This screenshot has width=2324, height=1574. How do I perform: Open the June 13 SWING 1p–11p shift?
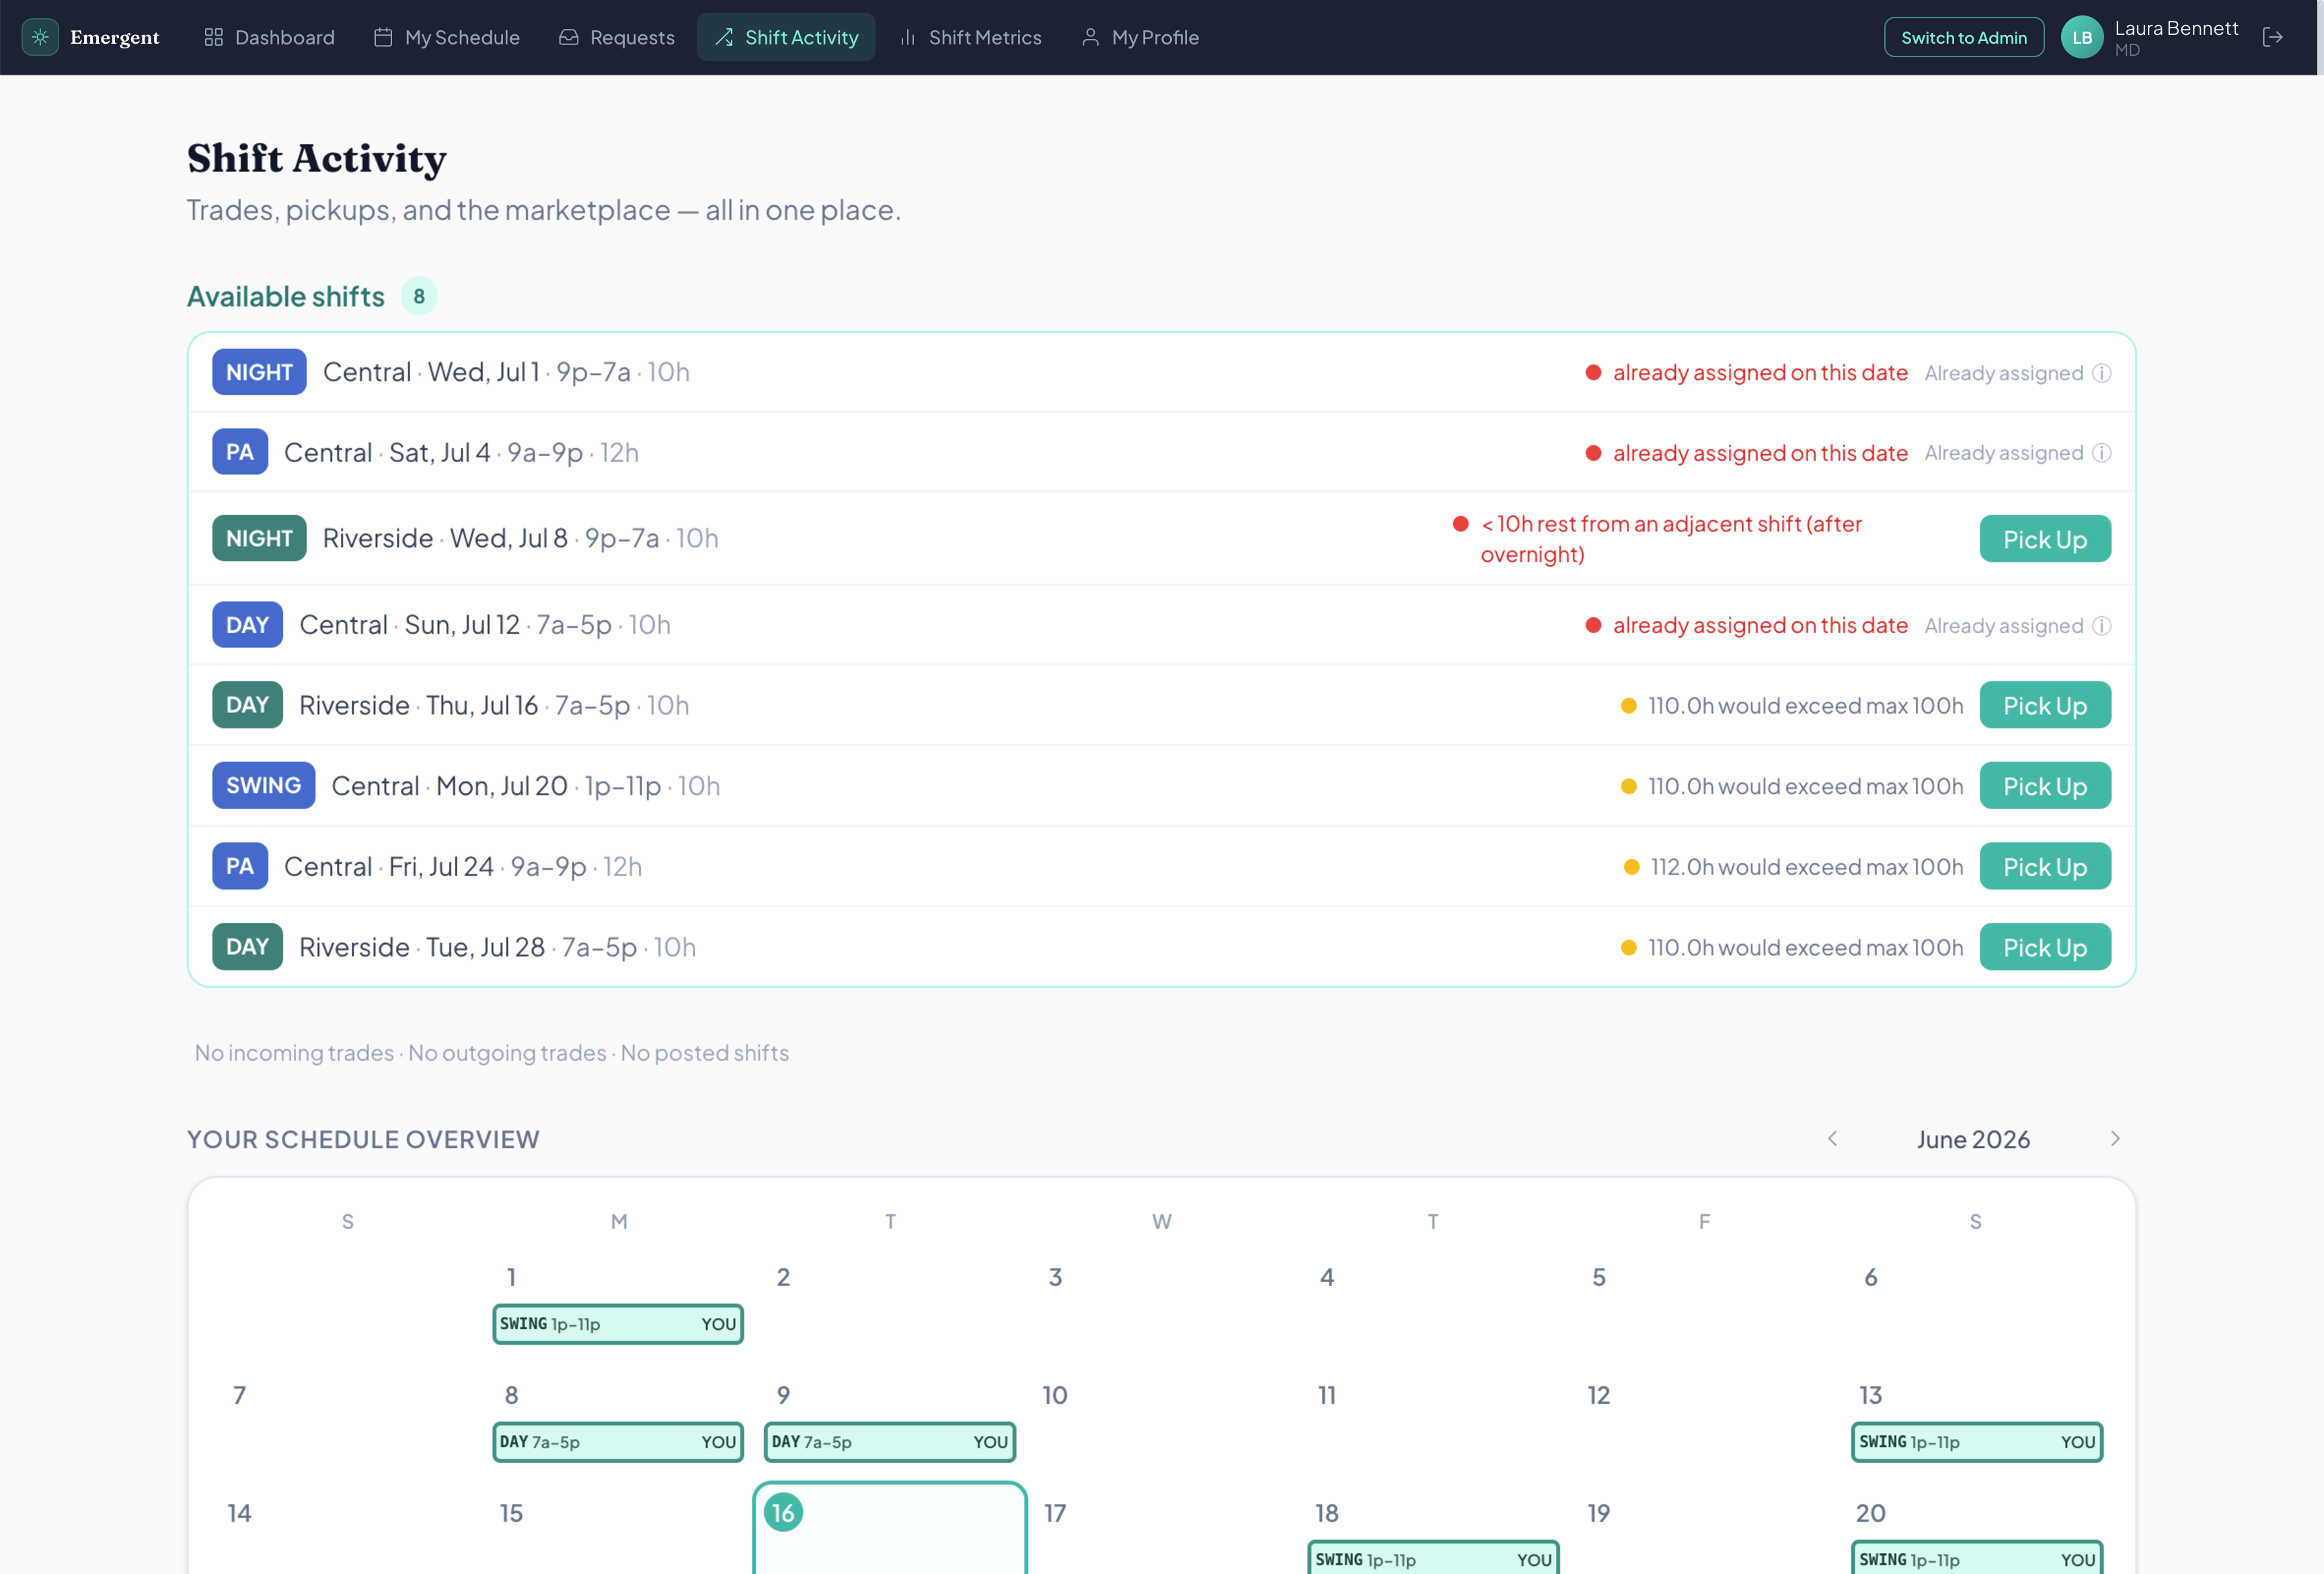coord(1977,1442)
